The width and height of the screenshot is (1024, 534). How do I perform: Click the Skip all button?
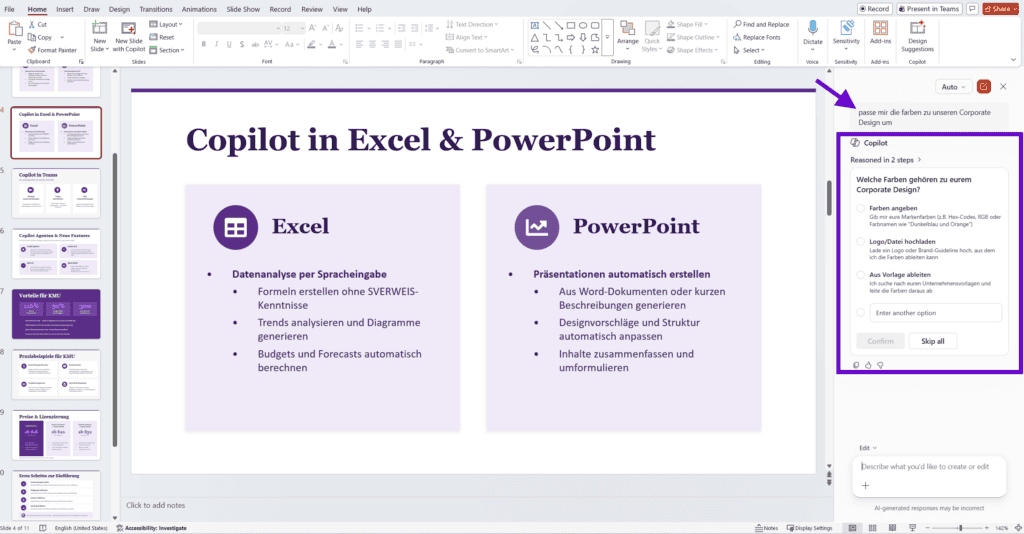coord(933,341)
